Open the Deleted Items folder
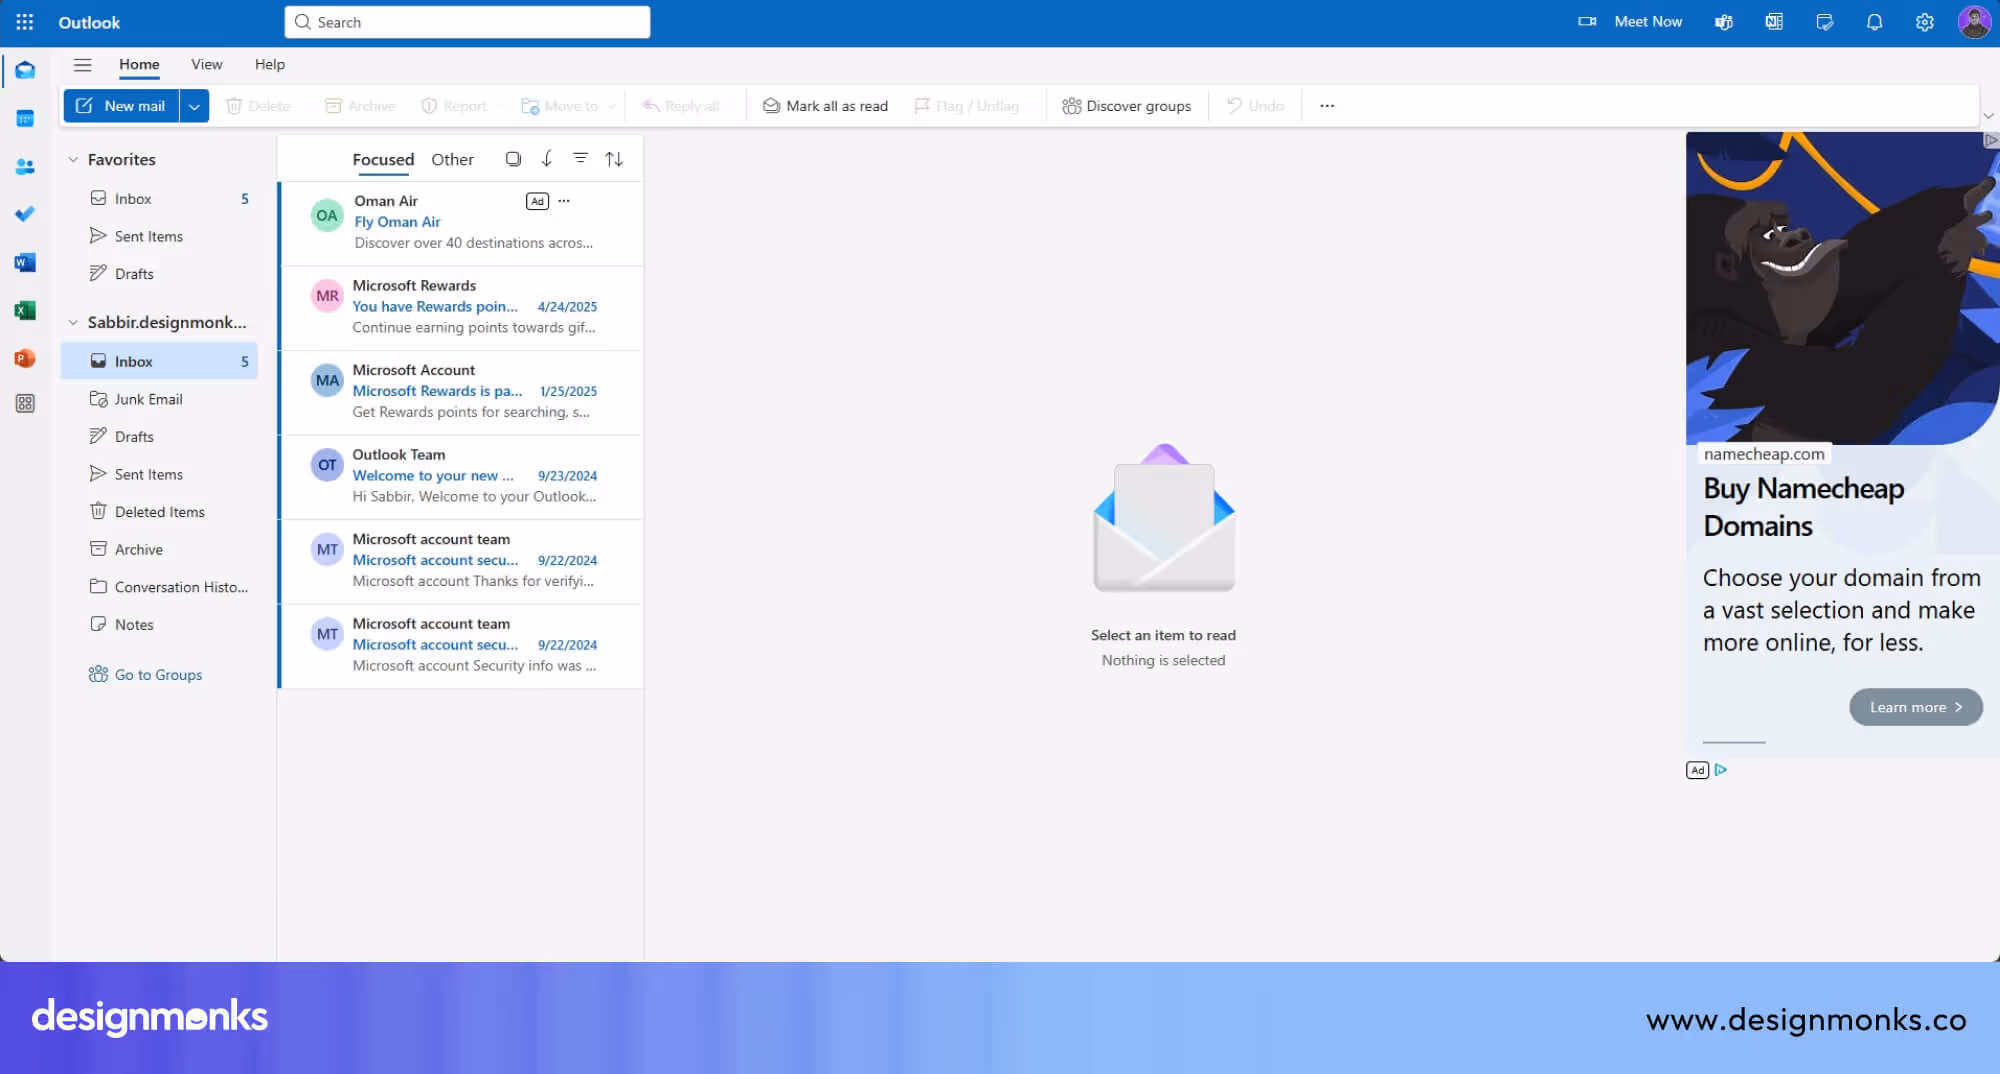2000x1074 pixels. tap(160, 512)
